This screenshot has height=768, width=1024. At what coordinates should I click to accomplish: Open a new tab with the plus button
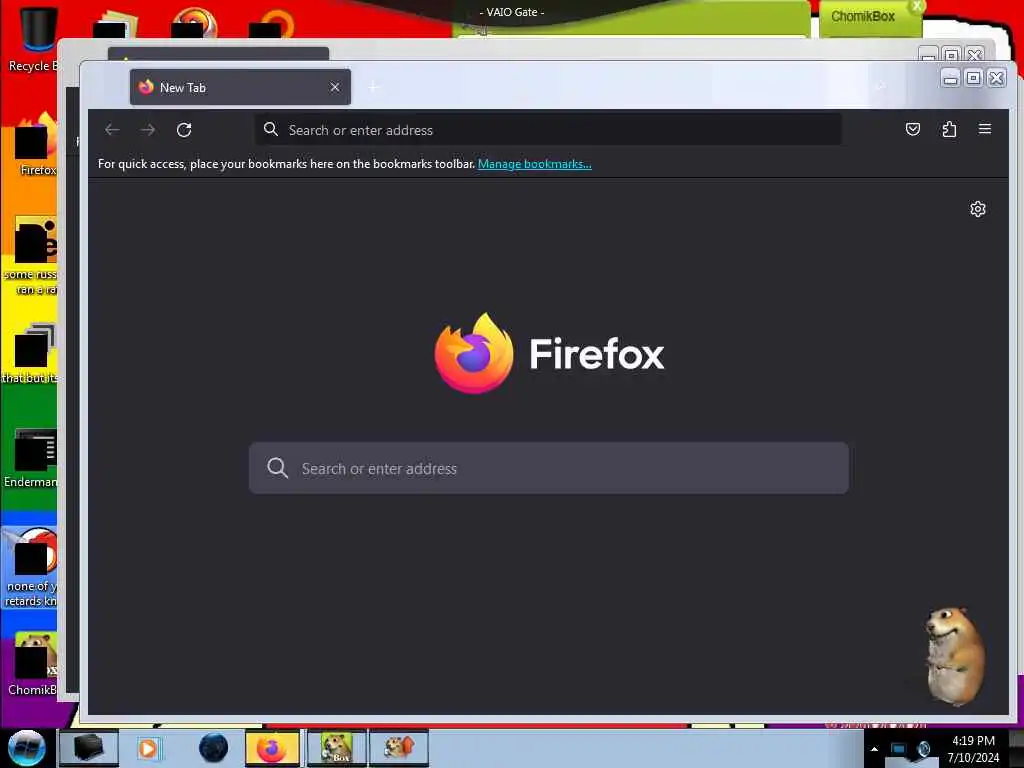click(x=374, y=87)
